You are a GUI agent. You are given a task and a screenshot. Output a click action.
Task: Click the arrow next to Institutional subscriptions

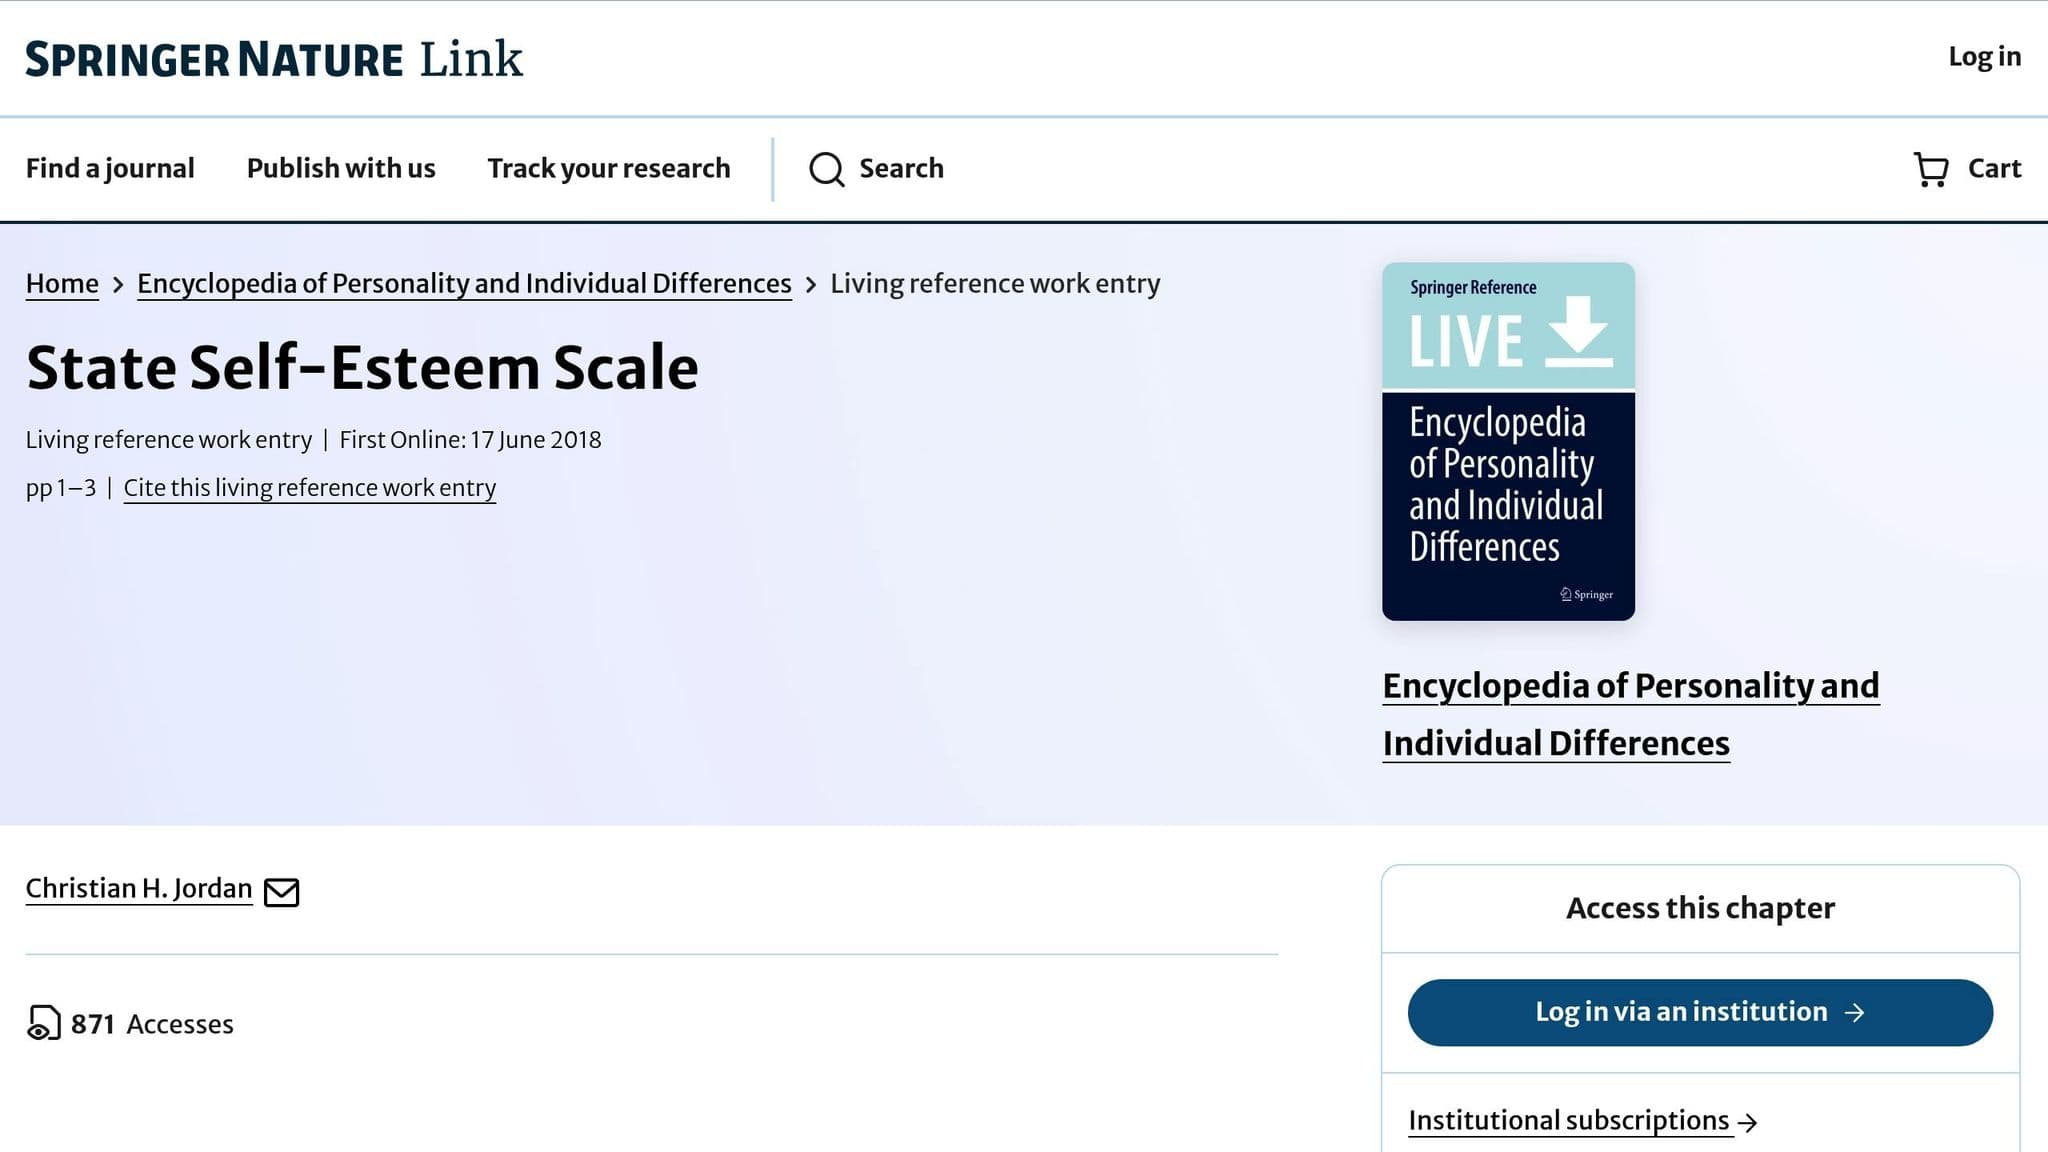coord(1750,1121)
